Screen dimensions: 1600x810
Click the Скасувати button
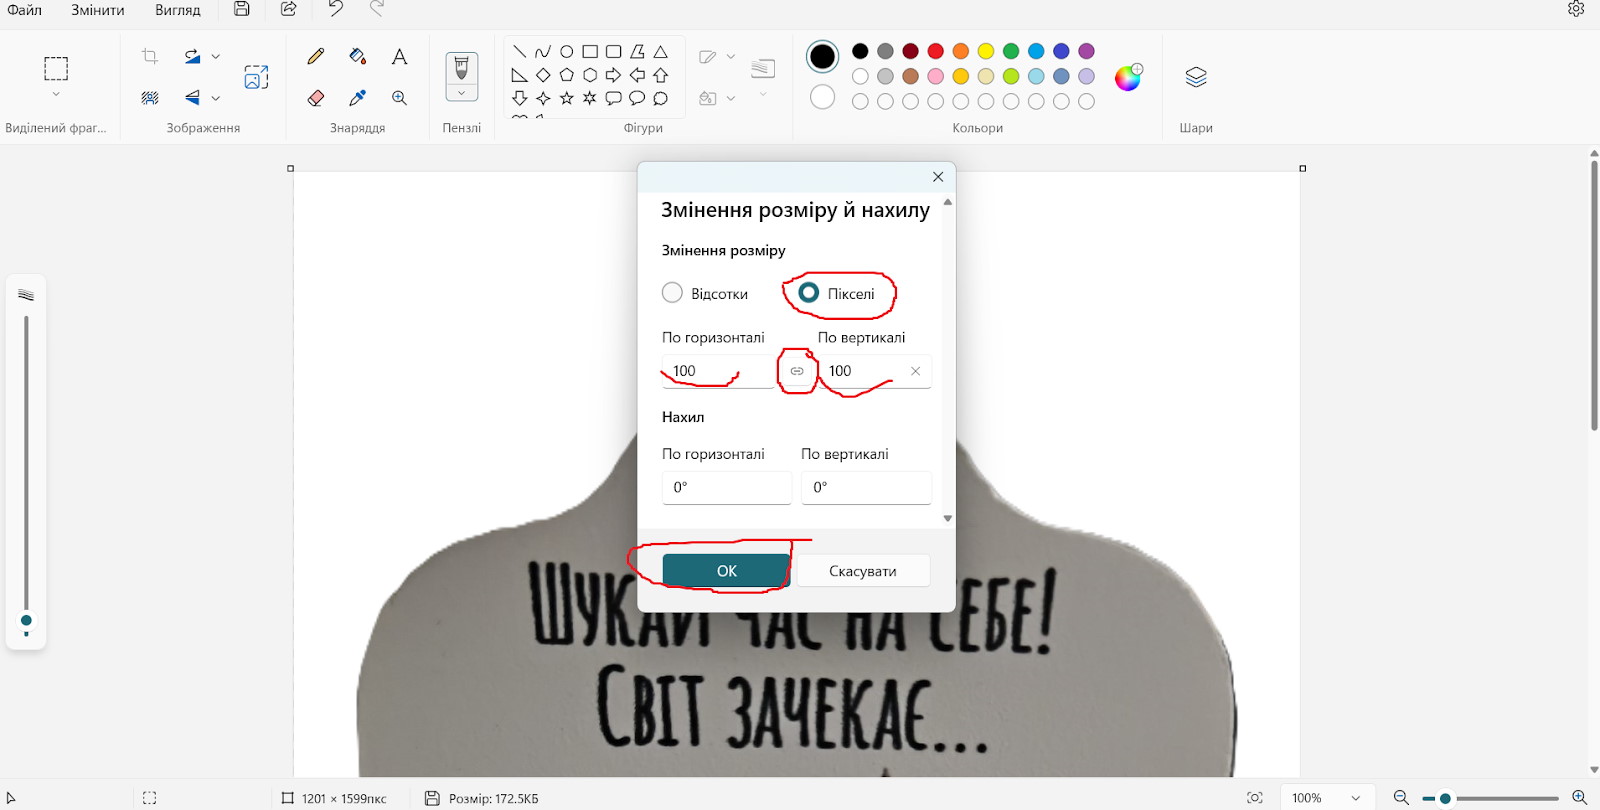pyautogui.click(x=863, y=571)
